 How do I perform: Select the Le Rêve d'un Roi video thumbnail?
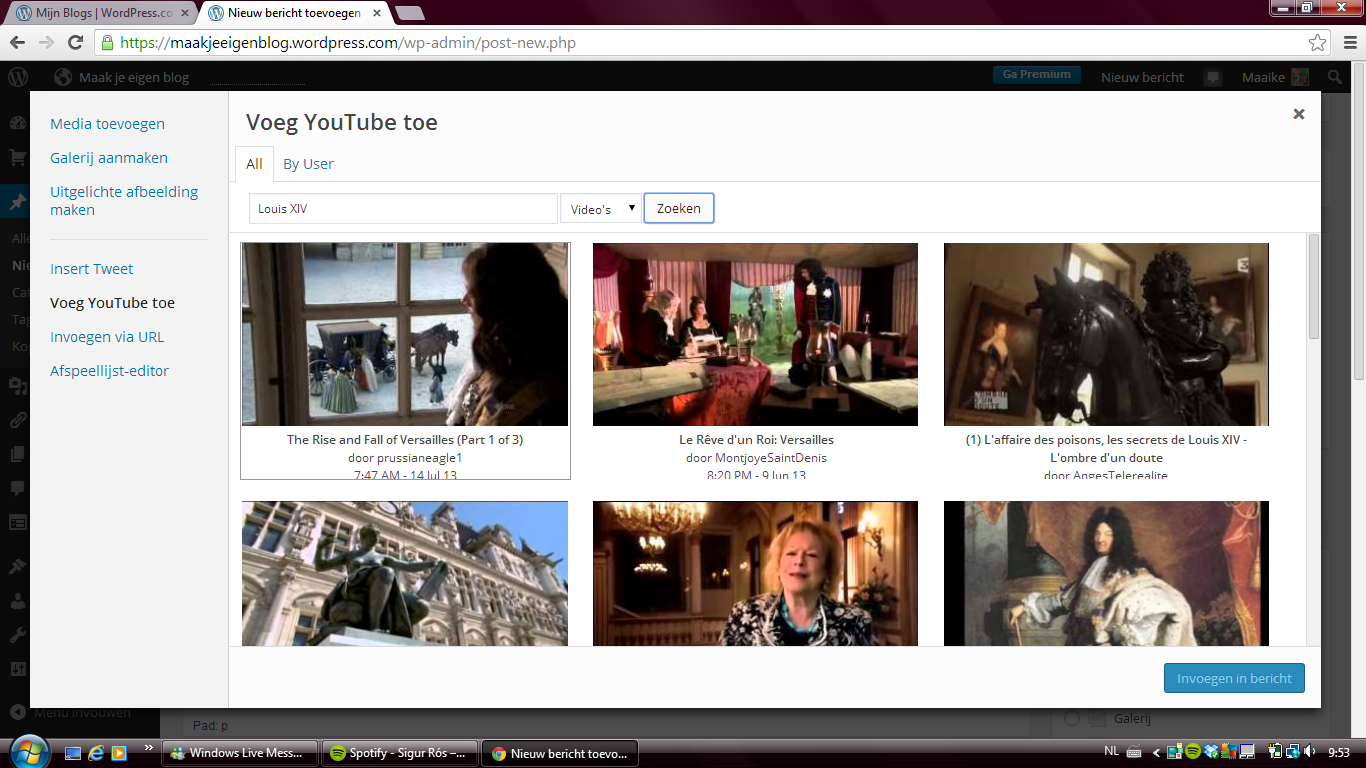coord(755,334)
